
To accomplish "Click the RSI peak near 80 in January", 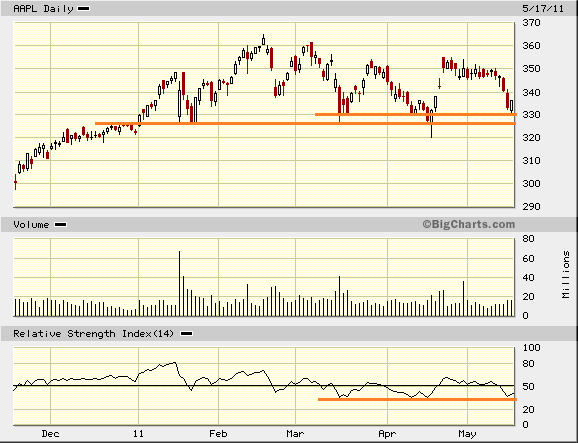I will [174, 363].
